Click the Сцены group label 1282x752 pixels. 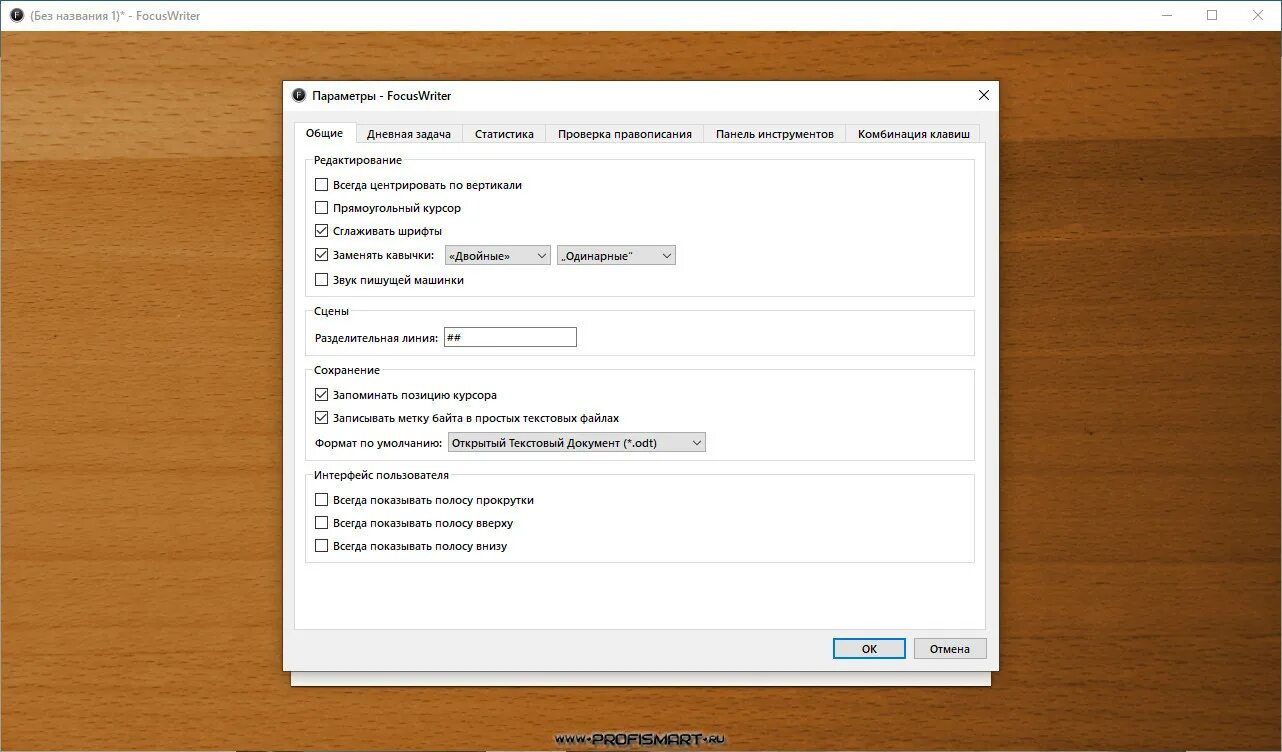click(x=332, y=311)
